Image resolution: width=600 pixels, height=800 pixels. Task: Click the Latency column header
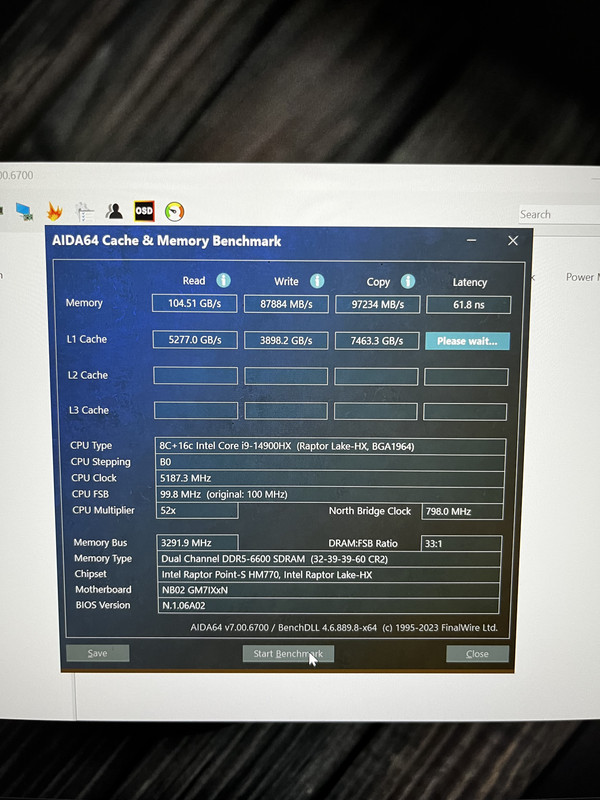click(469, 282)
